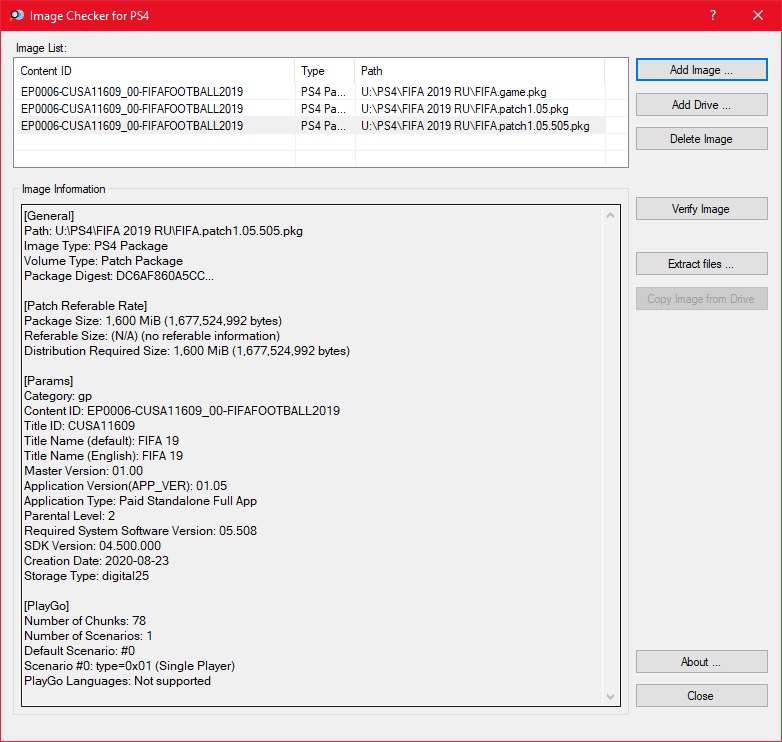Sort list by Type column header

[325, 71]
